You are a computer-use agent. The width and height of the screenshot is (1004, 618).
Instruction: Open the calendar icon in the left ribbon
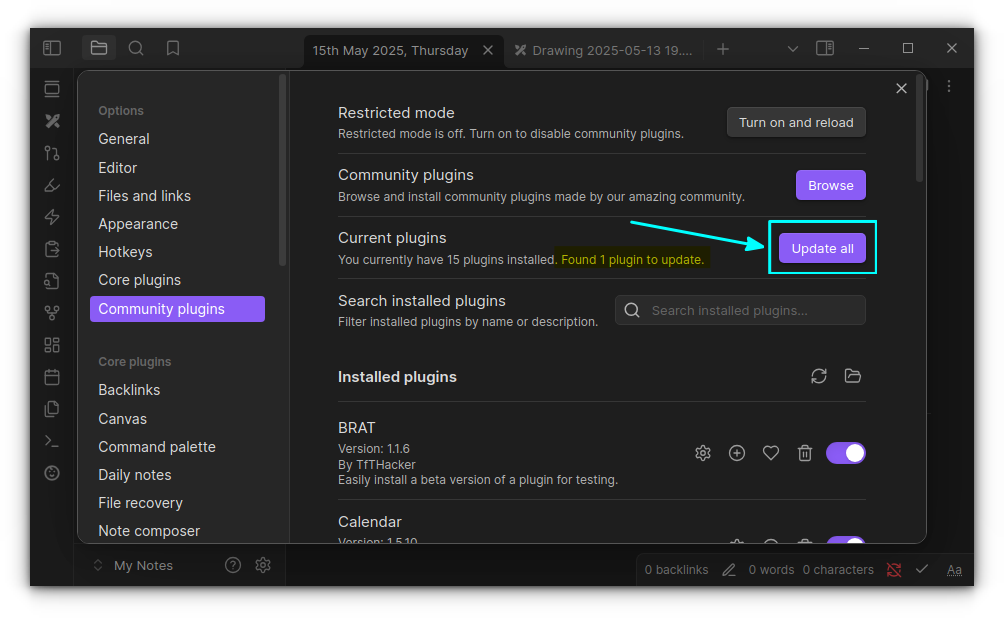coord(51,376)
